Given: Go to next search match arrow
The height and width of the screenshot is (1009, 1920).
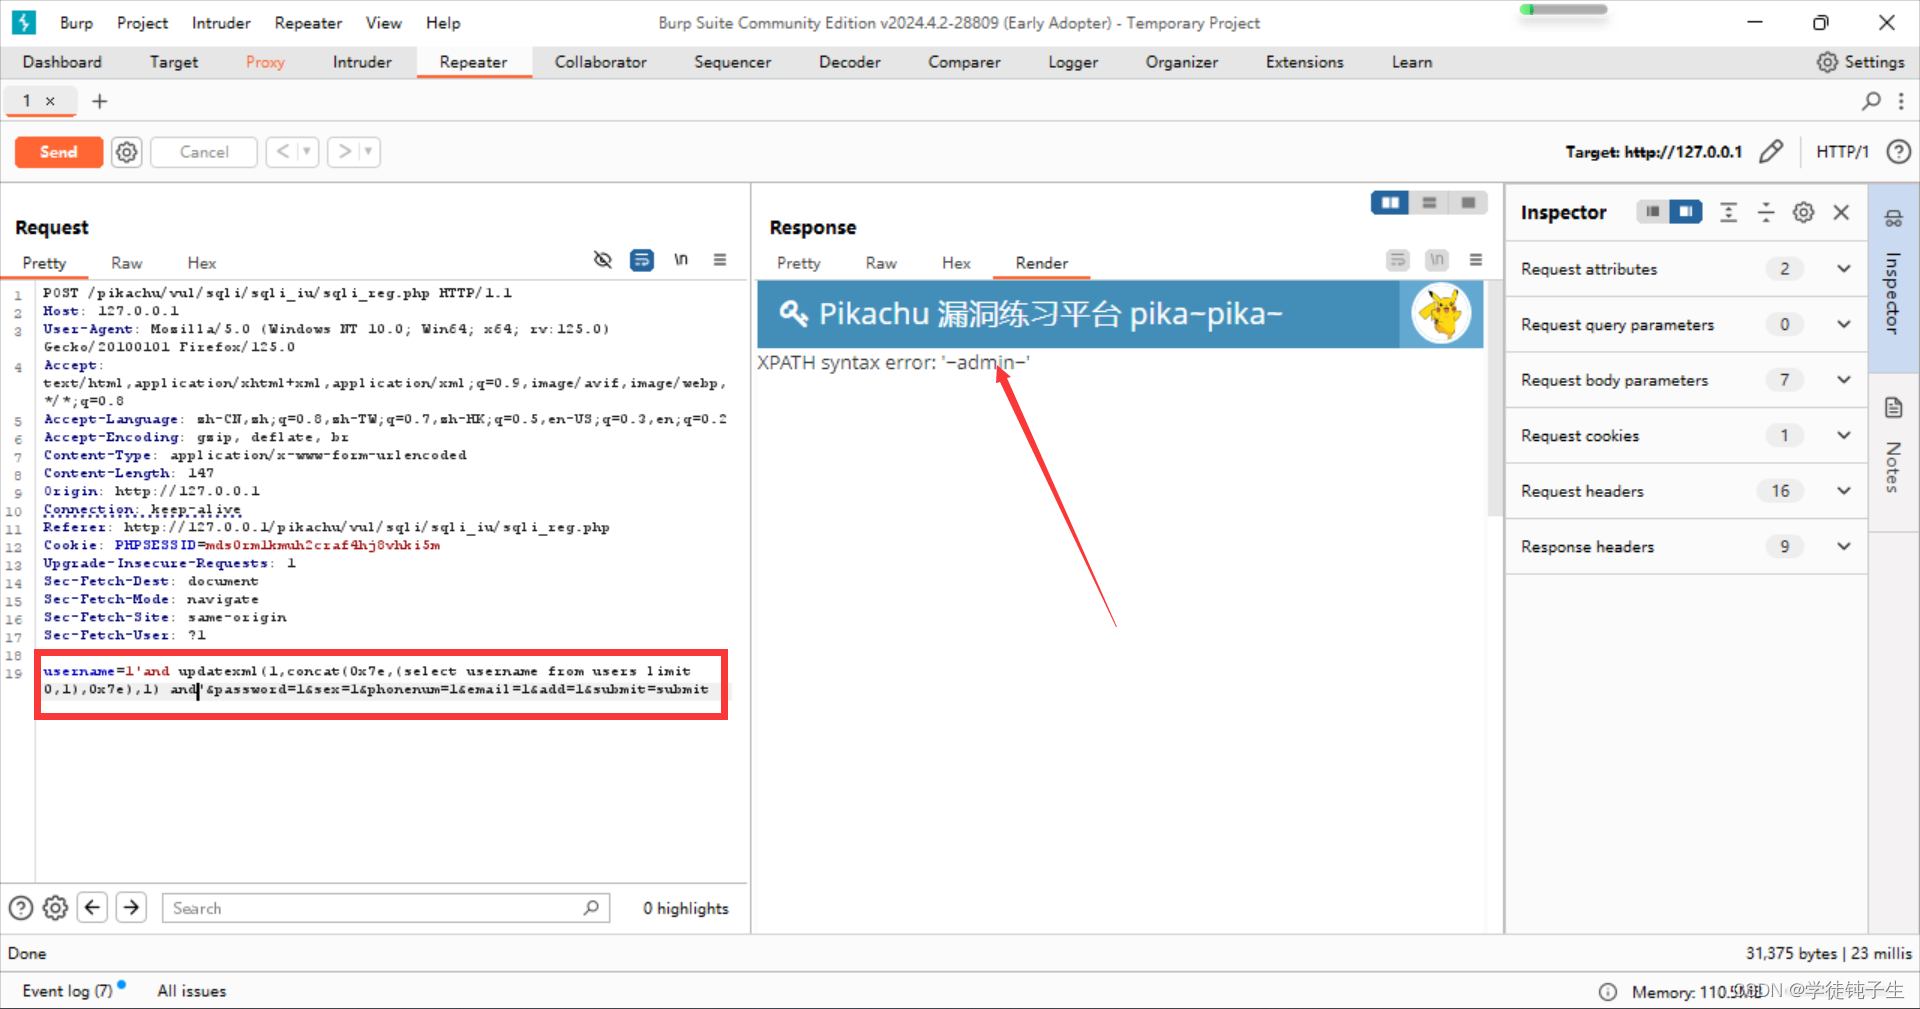Looking at the screenshot, I should point(131,908).
